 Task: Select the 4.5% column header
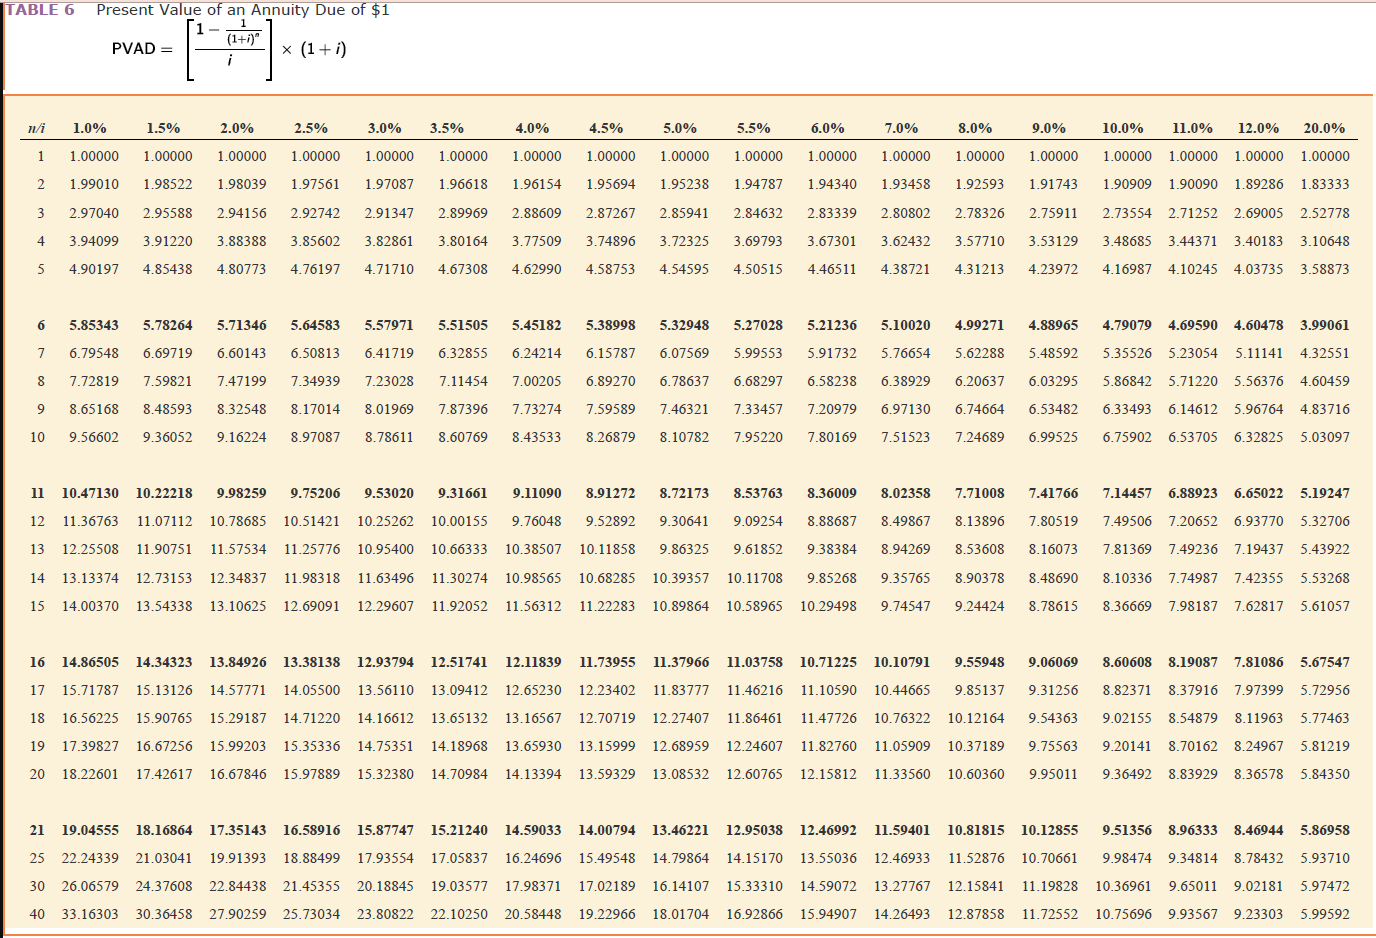[x=606, y=128]
